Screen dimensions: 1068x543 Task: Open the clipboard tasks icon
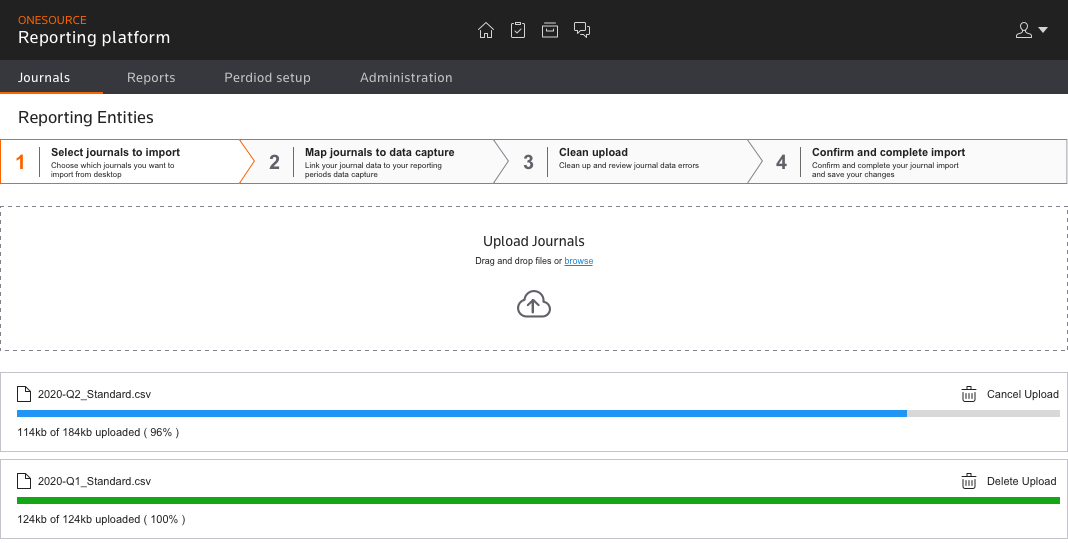[x=518, y=30]
